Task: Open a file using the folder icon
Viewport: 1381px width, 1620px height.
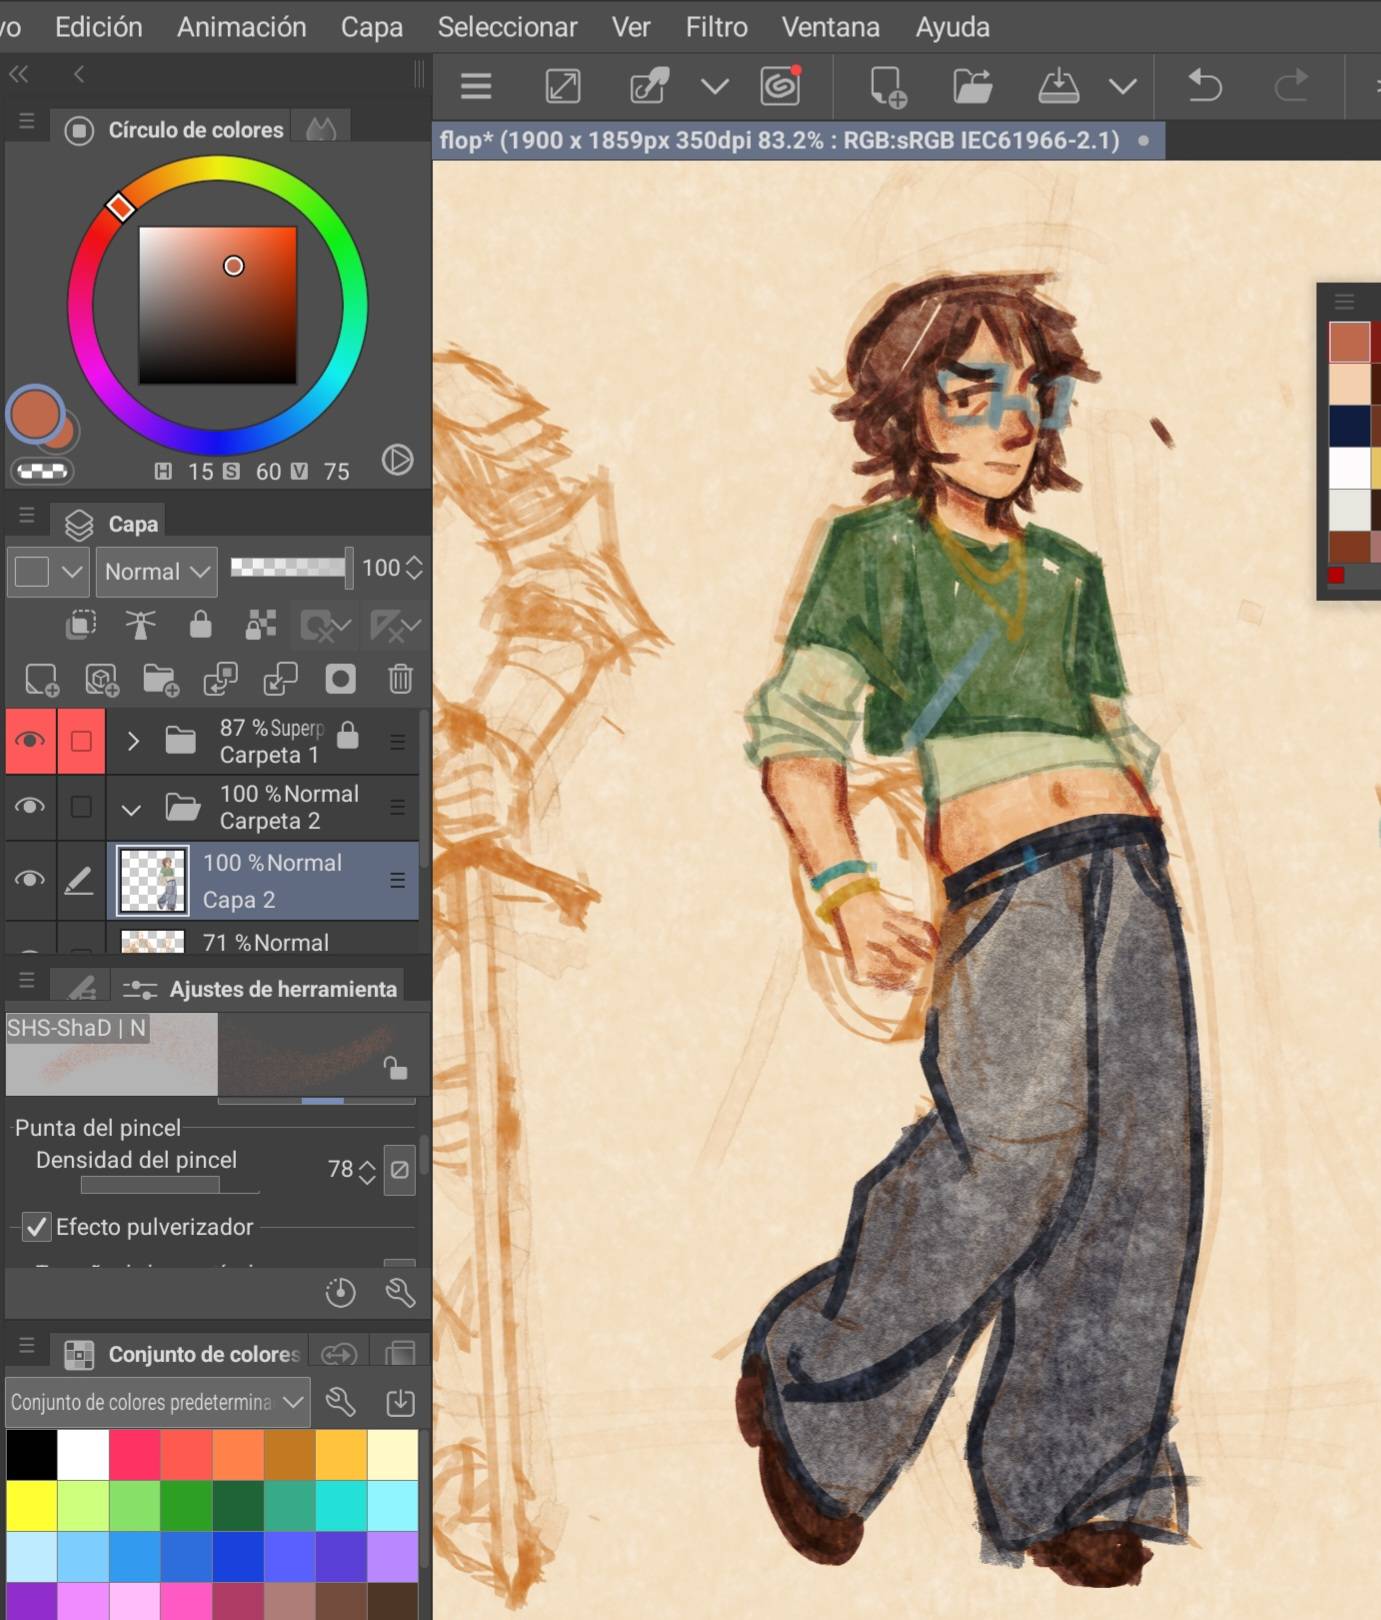Action: point(972,87)
